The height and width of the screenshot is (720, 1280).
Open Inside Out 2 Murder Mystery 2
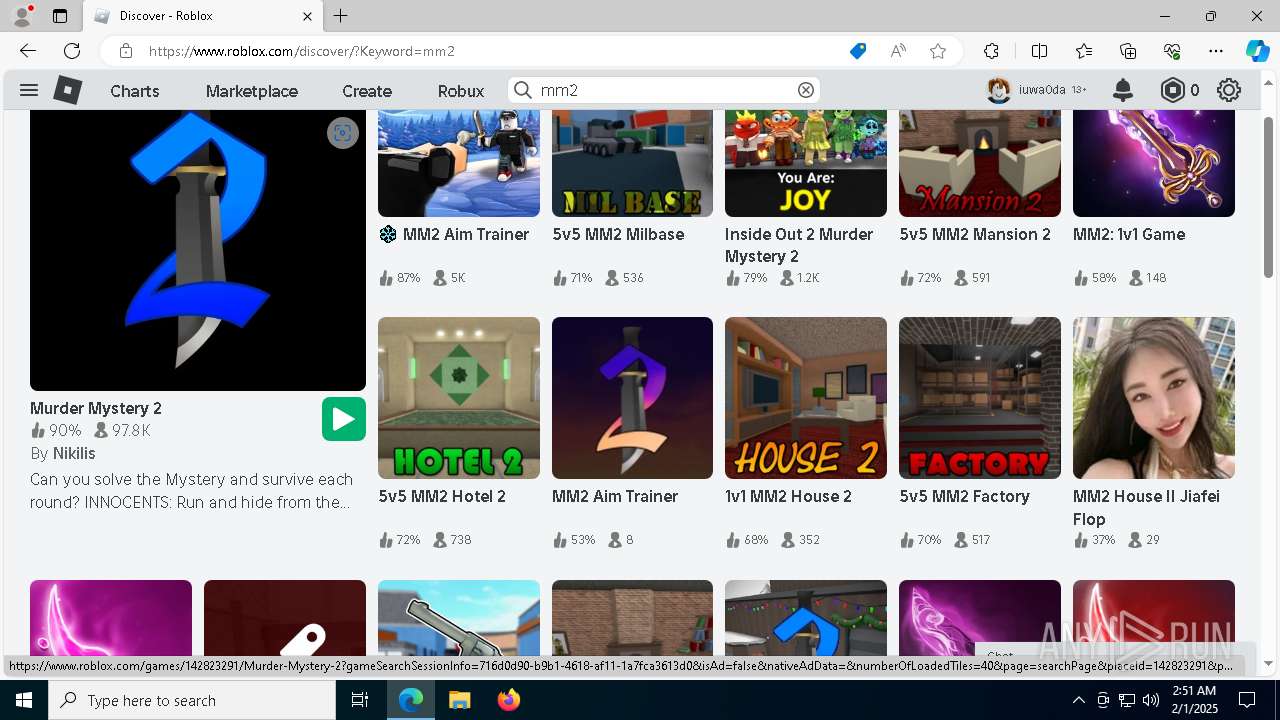(806, 163)
